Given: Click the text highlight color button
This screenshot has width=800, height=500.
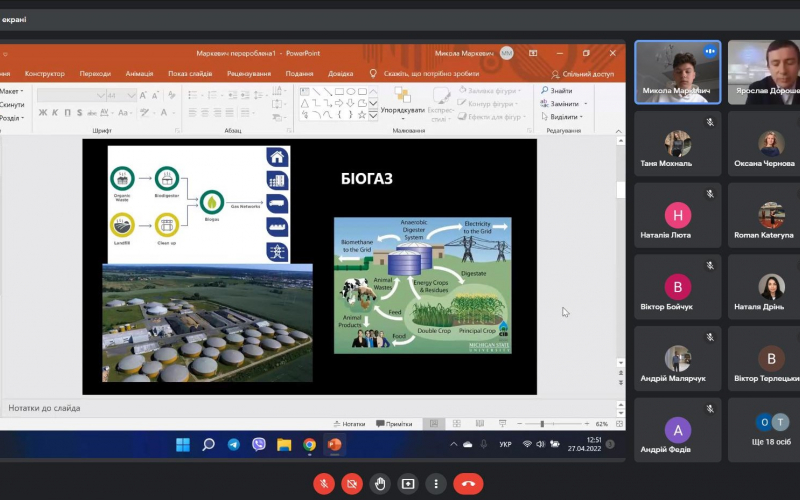Looking at the screenshot, I should click(146, 112).
